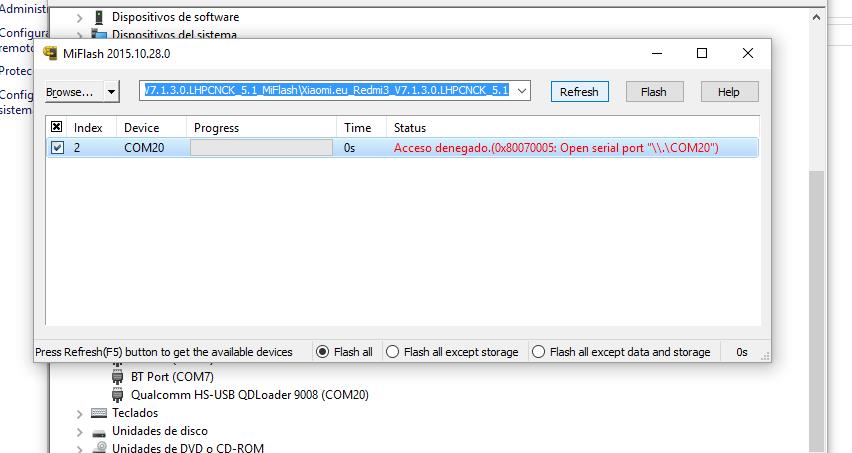852x453 pixels.
Task: Expand 'Unidades de DVD o CD-ROM' category
Action: click(80, 449)
